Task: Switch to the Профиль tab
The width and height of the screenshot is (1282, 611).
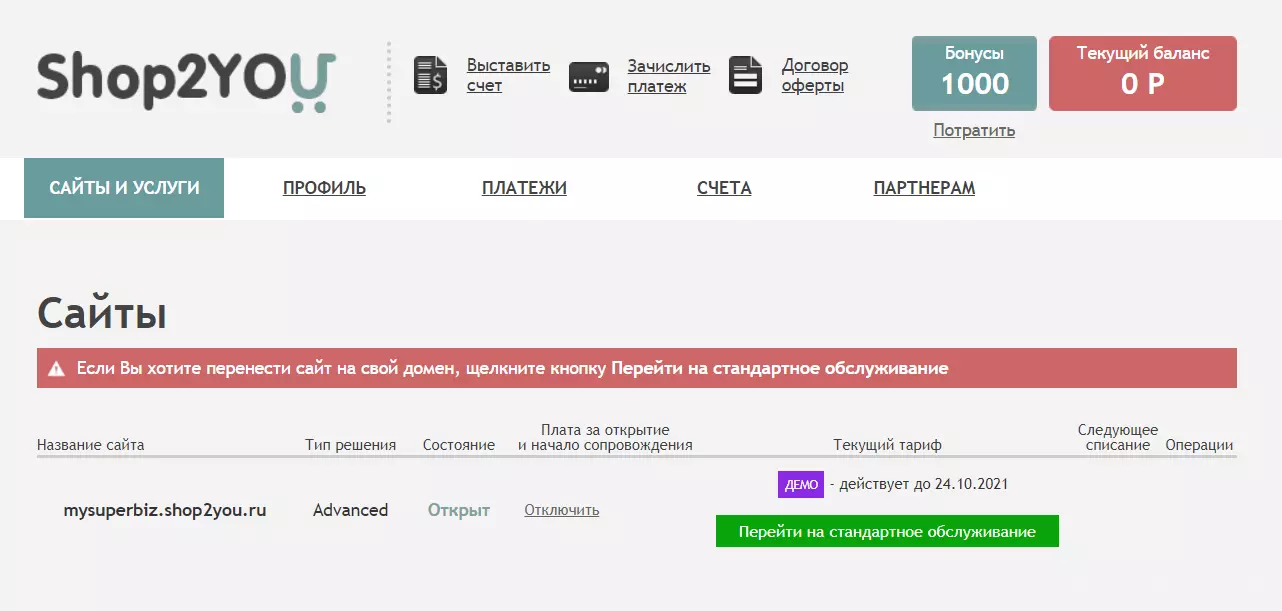Action: [x=324, y=188]
